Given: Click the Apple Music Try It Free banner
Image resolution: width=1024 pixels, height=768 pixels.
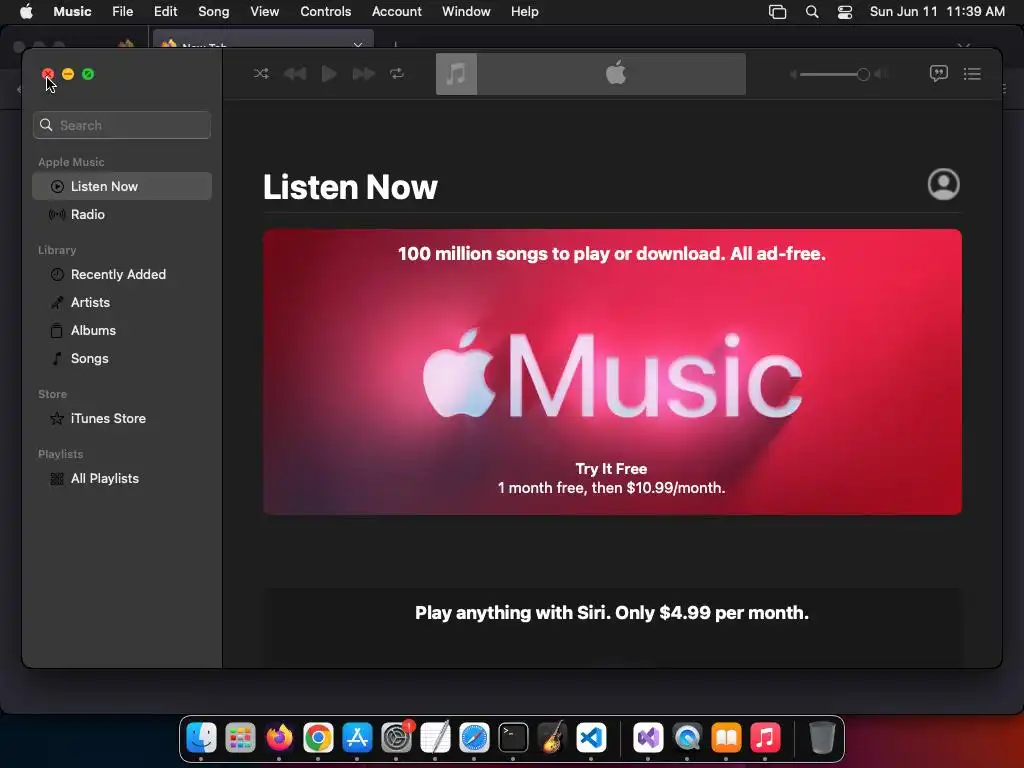Looking at the screenshot, I should 612,372.
